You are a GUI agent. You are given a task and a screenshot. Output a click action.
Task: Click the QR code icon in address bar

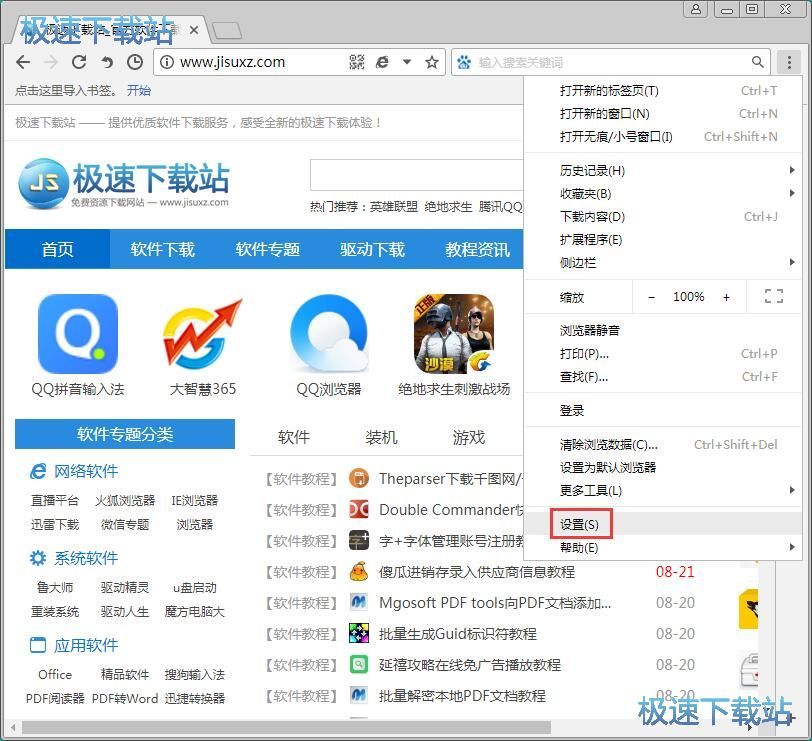[x=357, y=62]
